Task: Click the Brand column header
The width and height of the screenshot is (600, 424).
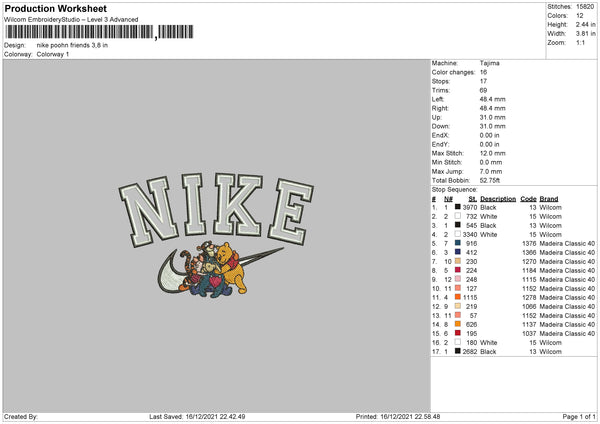Action: click(549, 199)
